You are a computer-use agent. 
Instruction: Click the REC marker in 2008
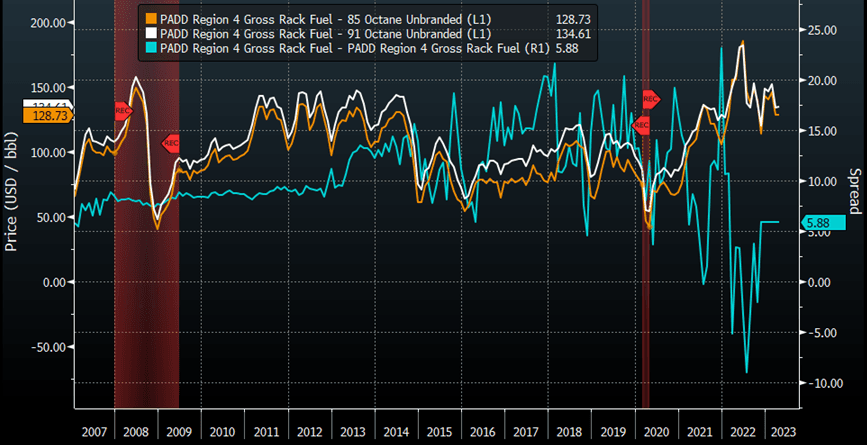(123, 111)
